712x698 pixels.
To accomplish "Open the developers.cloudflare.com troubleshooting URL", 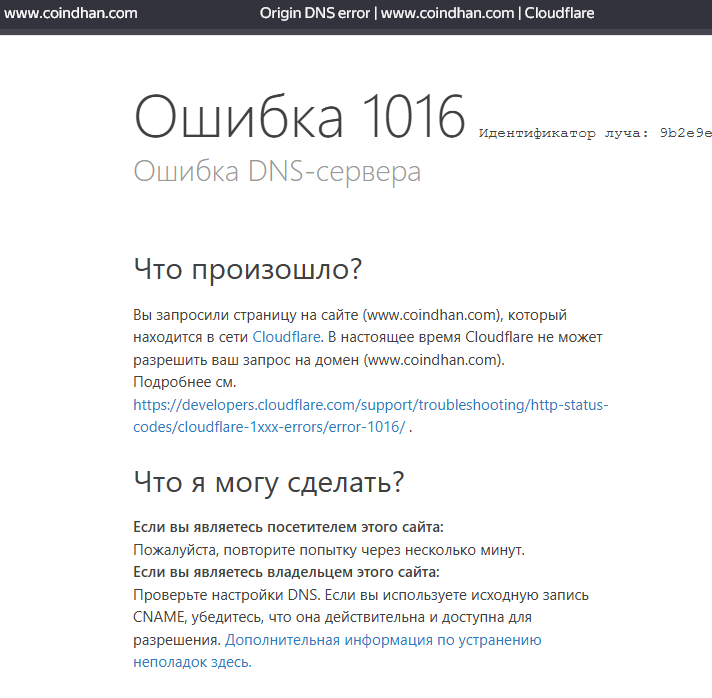I will [x=370, y=405].
